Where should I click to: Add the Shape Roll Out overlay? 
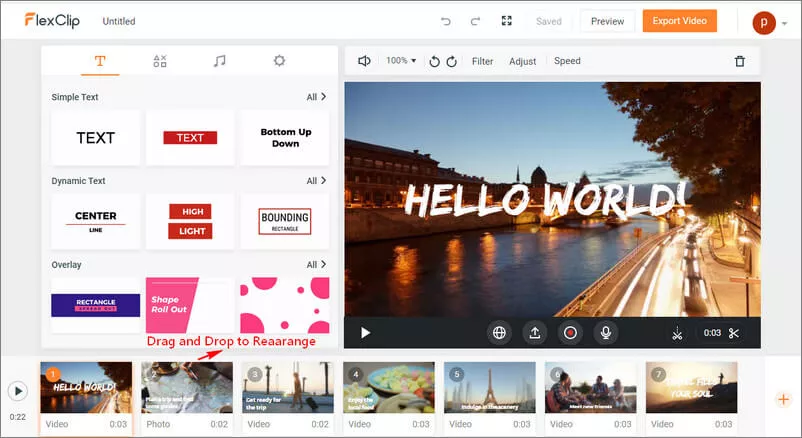click(x=190, y=305)
